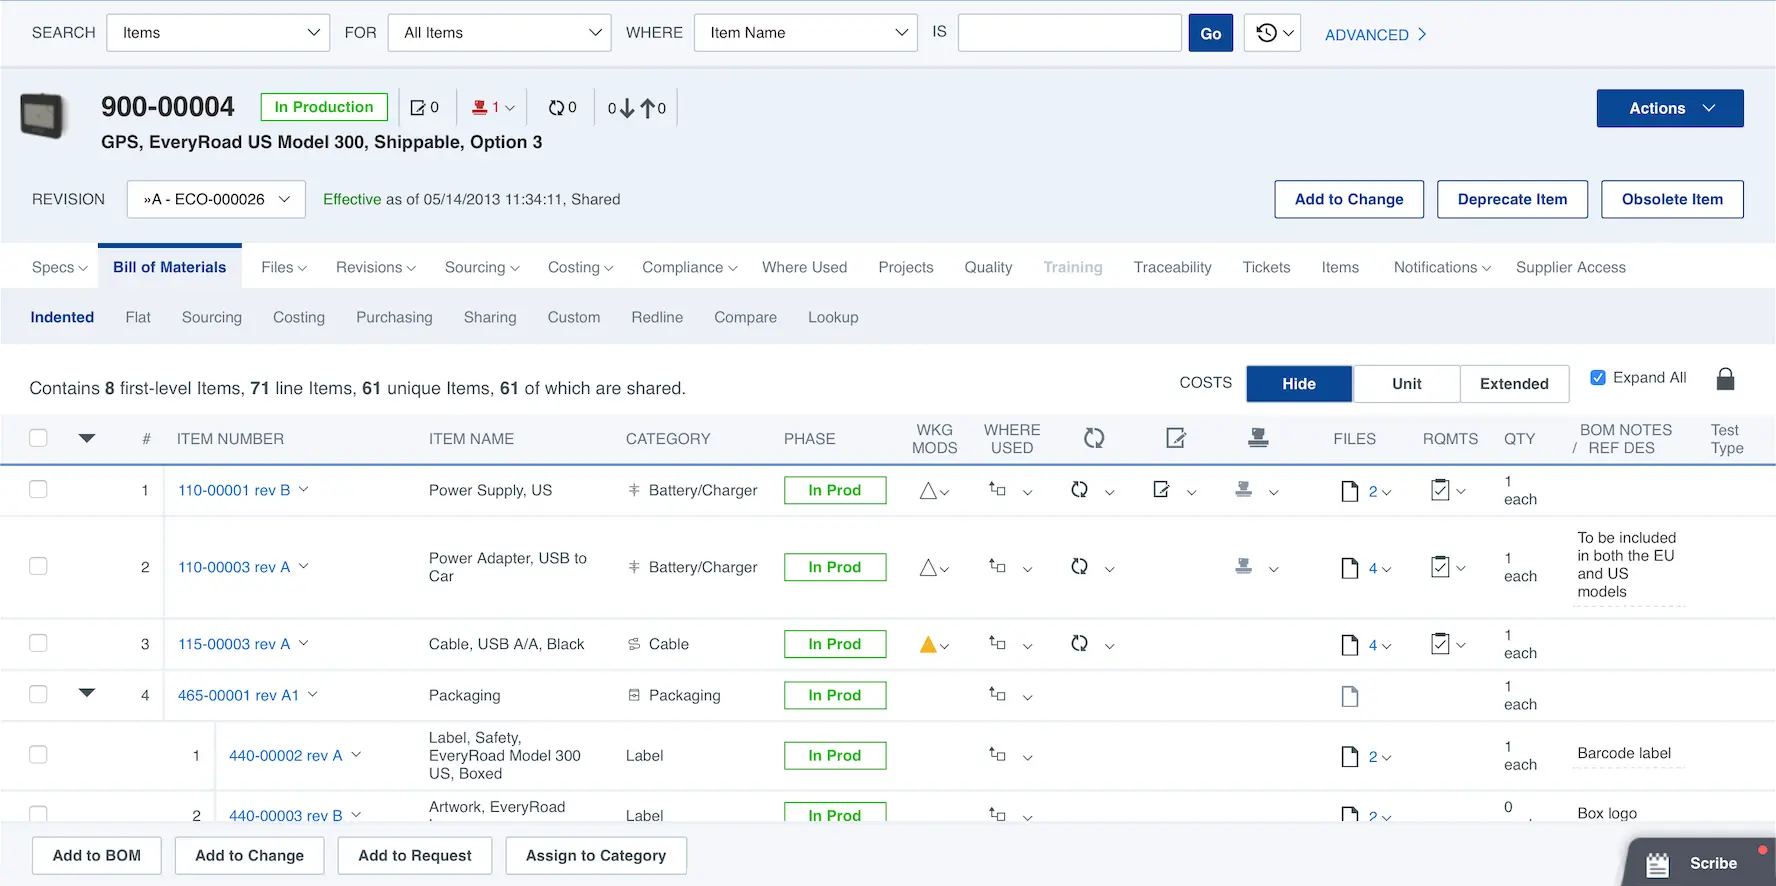Click the Obsolete Item button
This screenshot has width=1776, height=886.
point(1672,199)
